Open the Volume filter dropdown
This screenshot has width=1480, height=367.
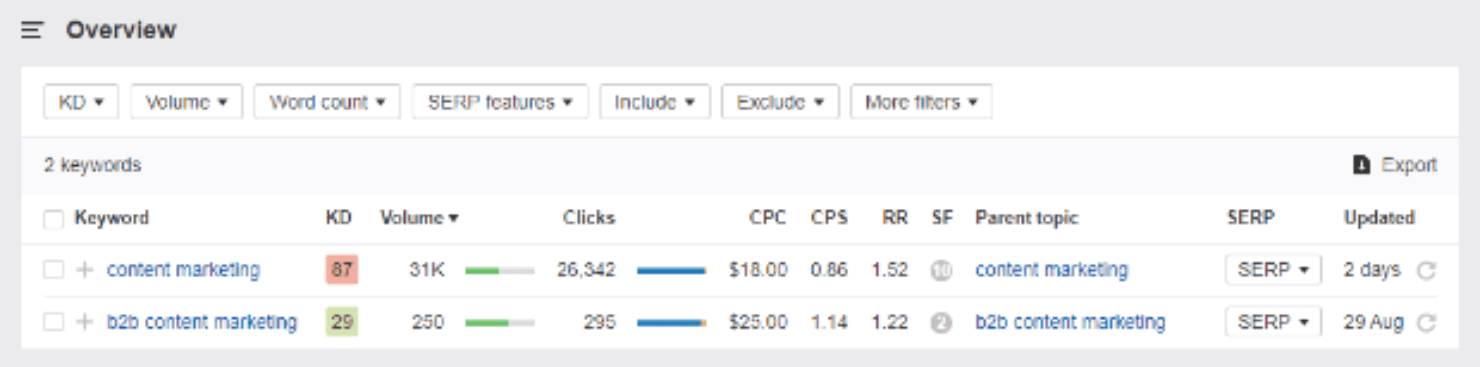tap(187, 102)
